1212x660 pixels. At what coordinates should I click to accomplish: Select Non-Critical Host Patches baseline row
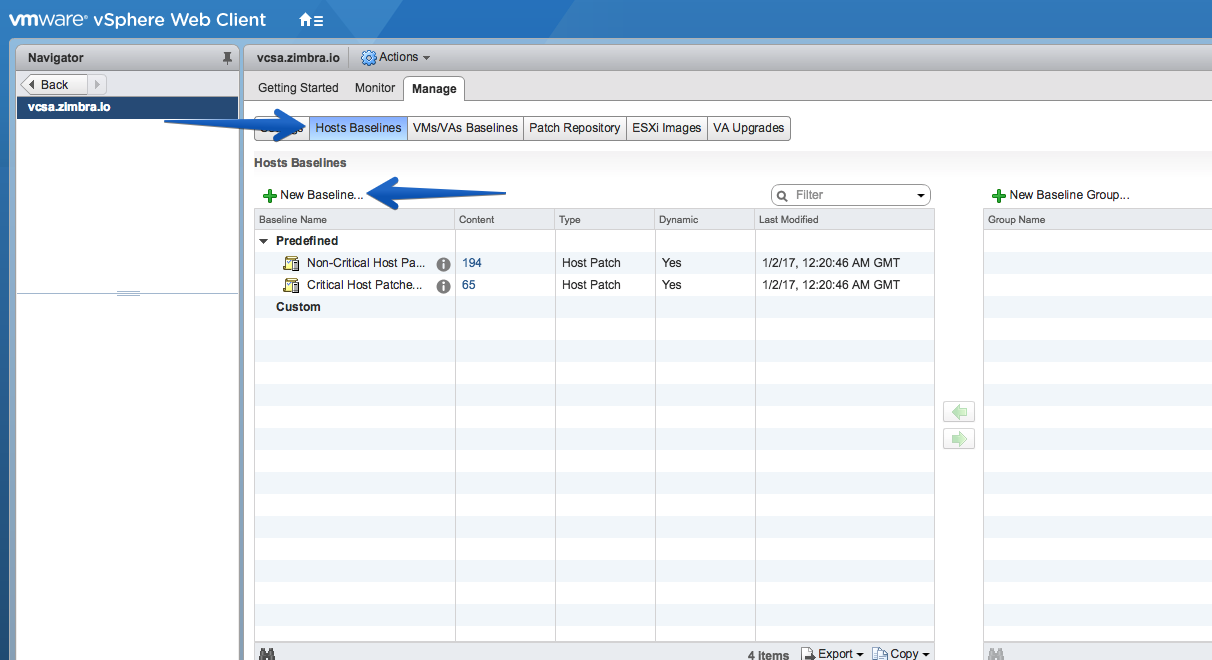pos(594,263)
